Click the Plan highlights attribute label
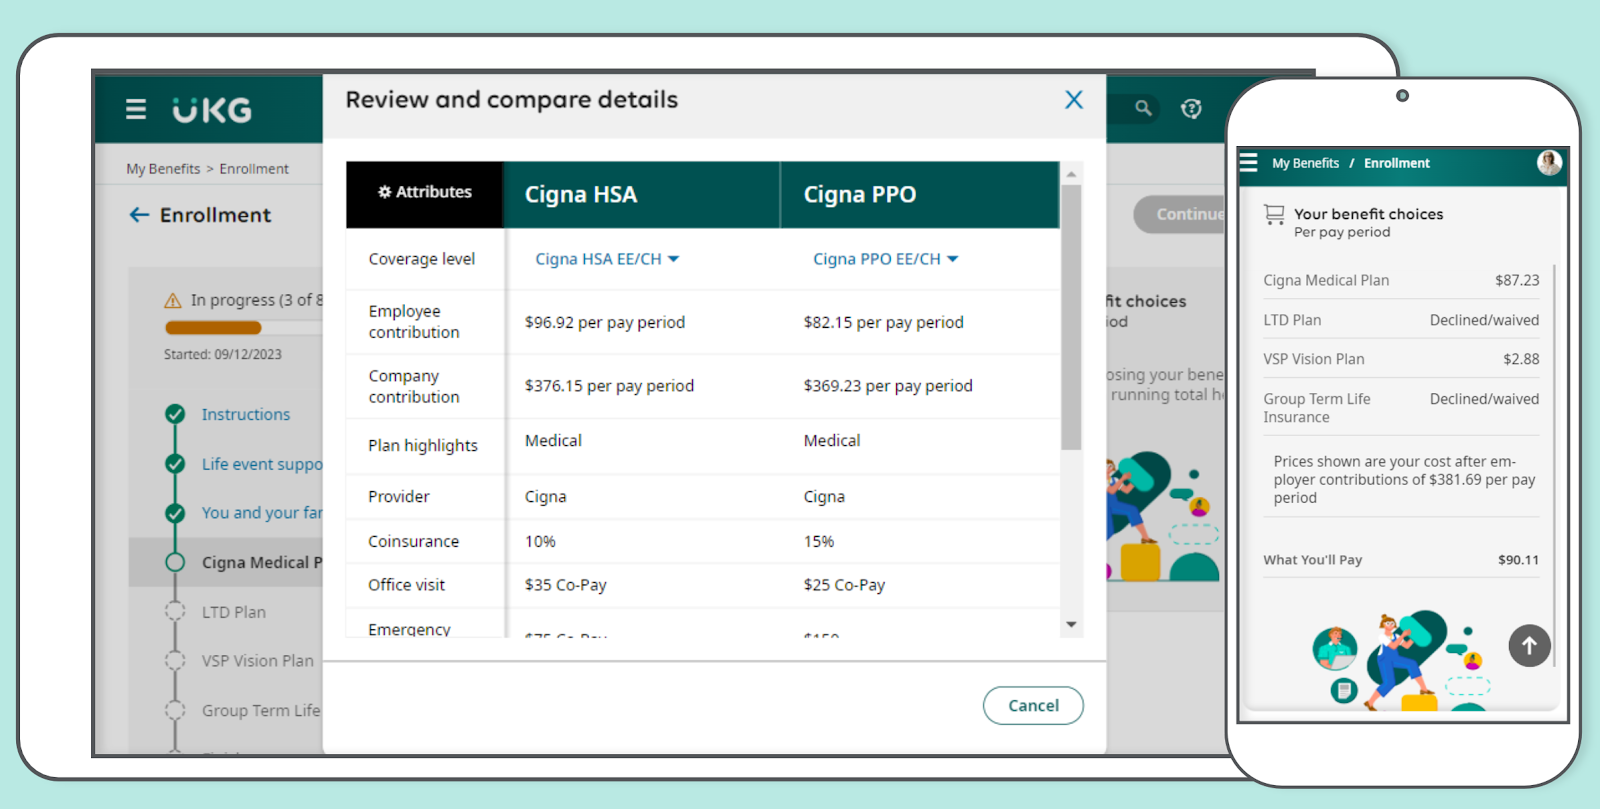 click(x=423, y=446)
